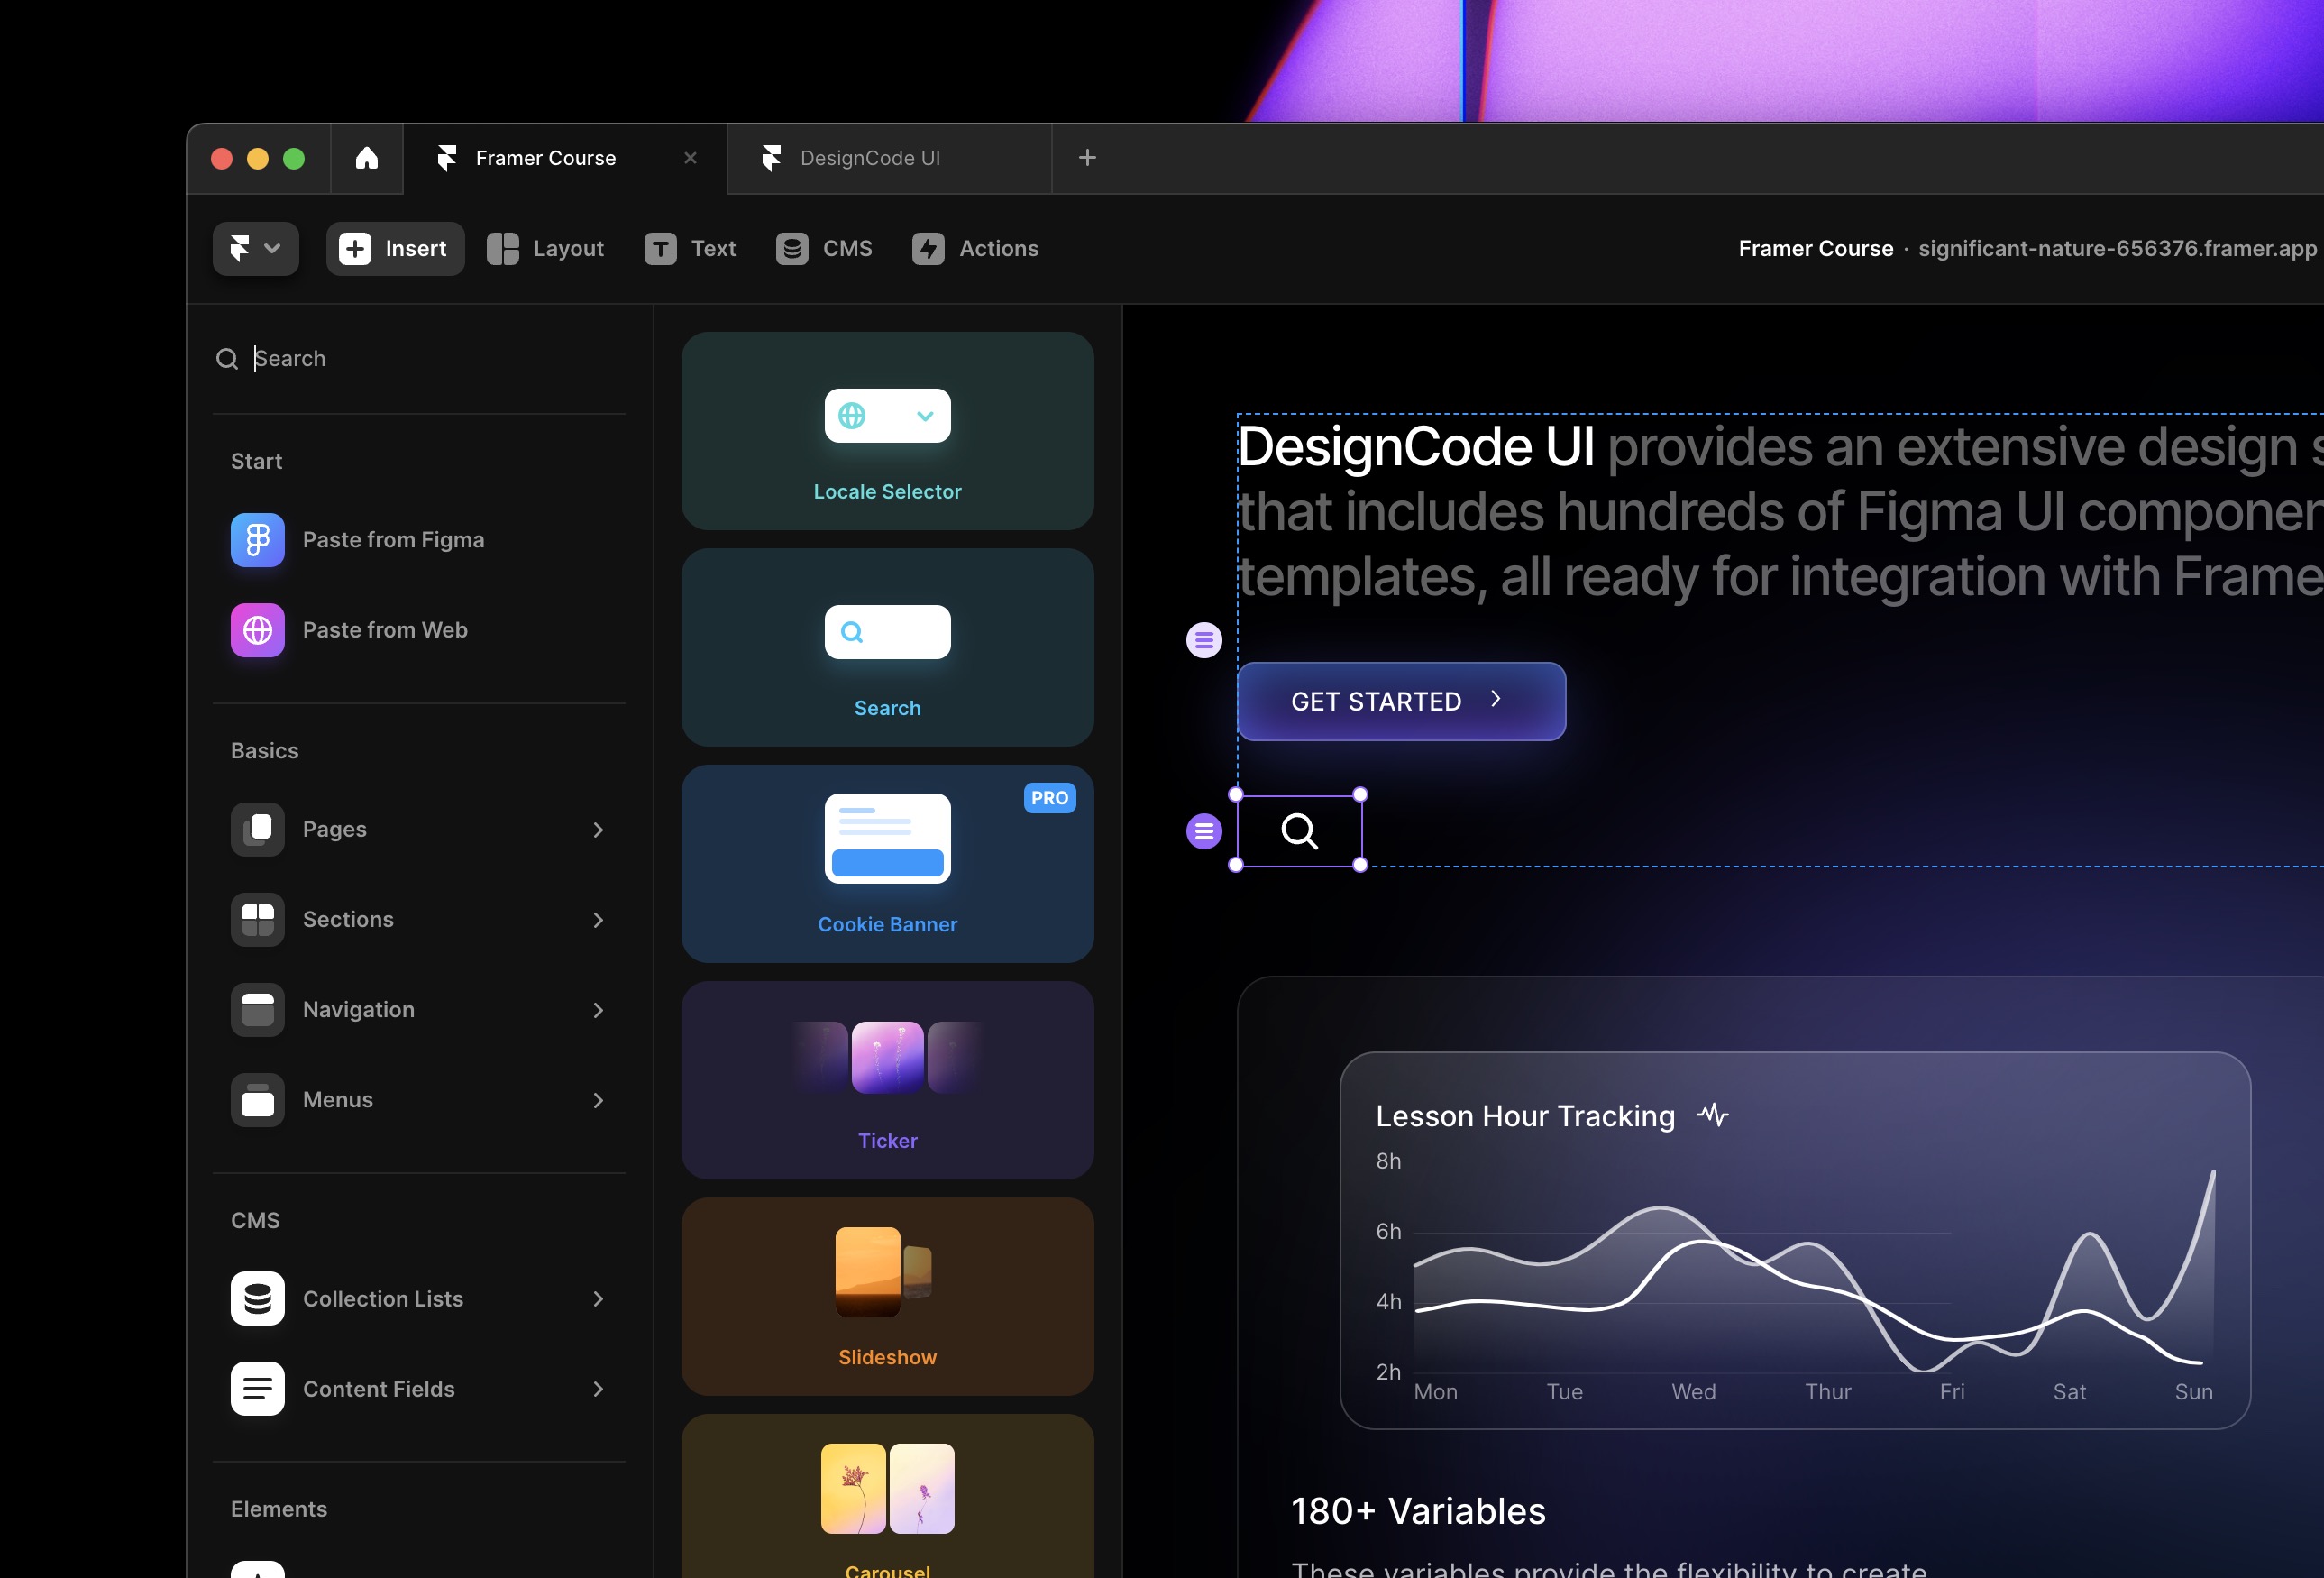Select the Cookie Banner component card
The width and height of the screenshot is (2324, 1578).
click(x=887, y=864)
